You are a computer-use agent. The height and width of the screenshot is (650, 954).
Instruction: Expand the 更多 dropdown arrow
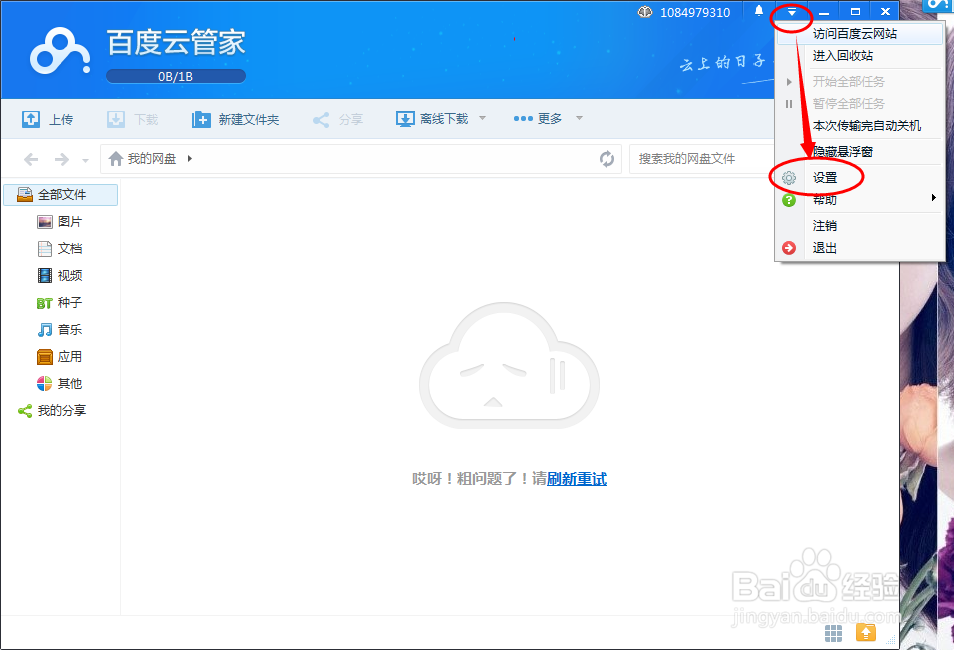pyautogui.click(x=579, y=118)
